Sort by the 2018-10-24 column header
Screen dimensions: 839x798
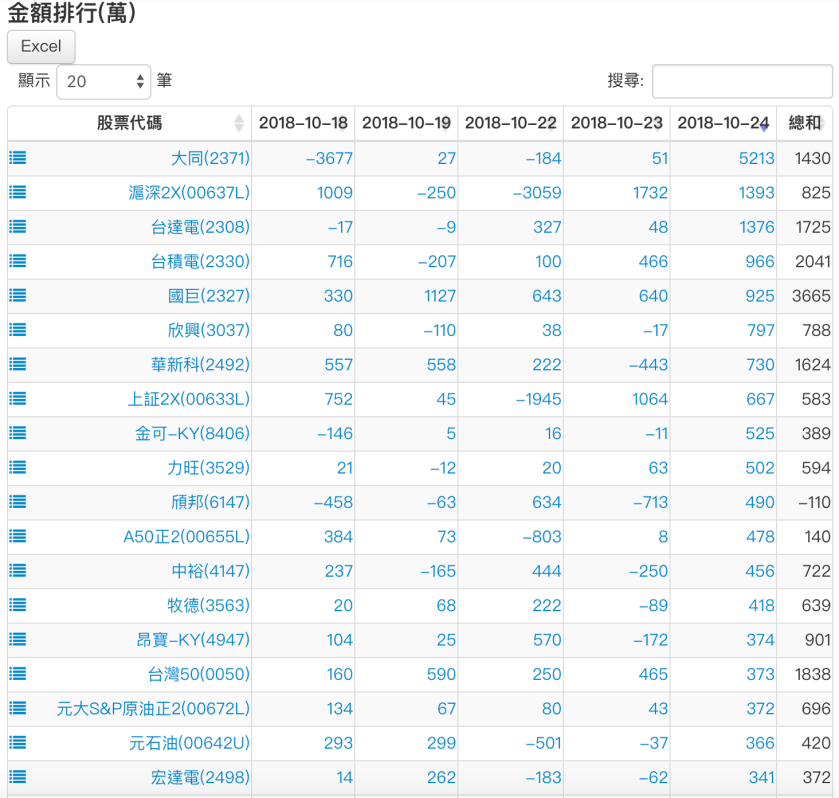723,123
